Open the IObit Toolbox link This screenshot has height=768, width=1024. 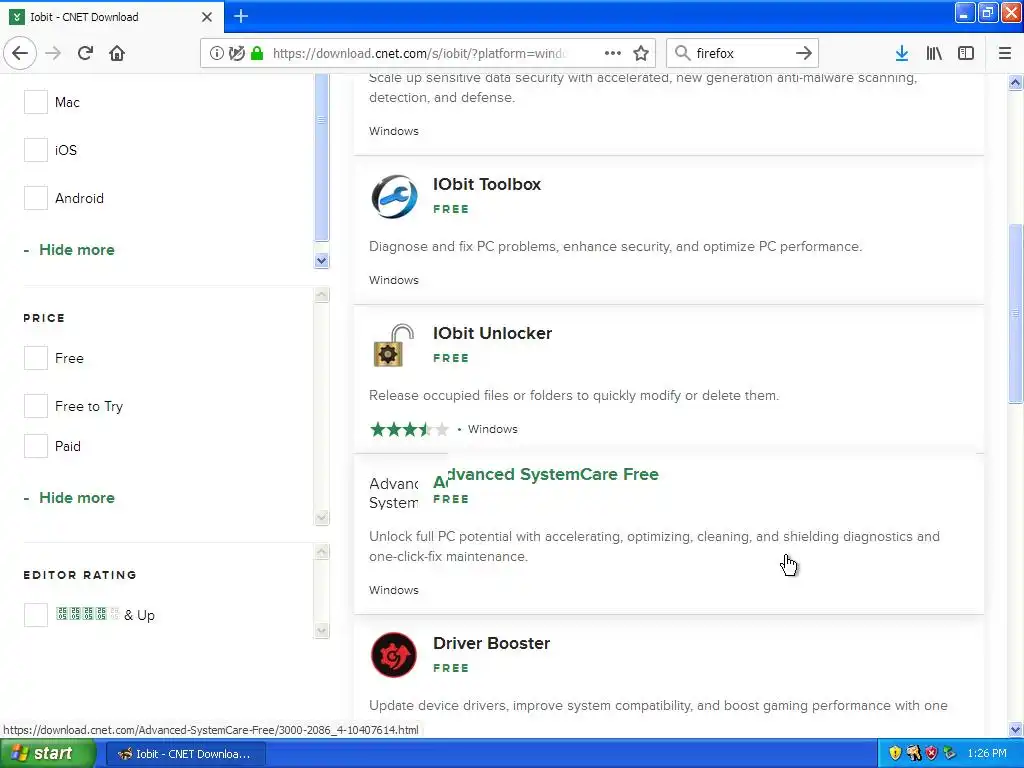[487, 184]
